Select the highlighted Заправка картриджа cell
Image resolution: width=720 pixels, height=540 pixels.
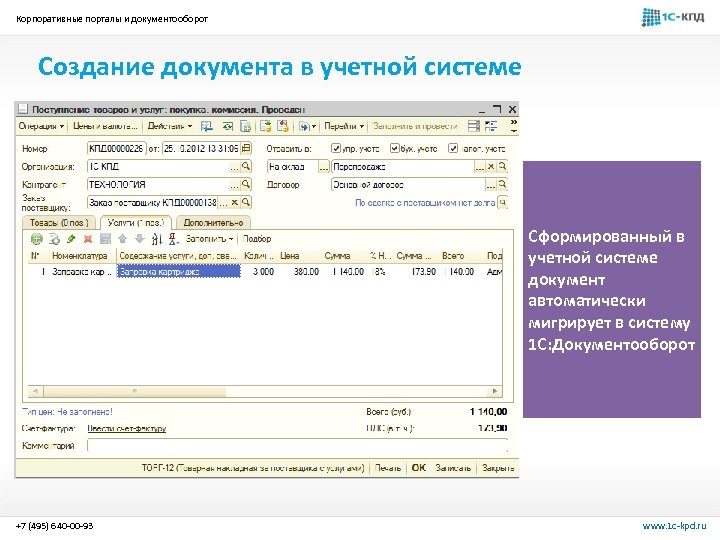(179, 272)
